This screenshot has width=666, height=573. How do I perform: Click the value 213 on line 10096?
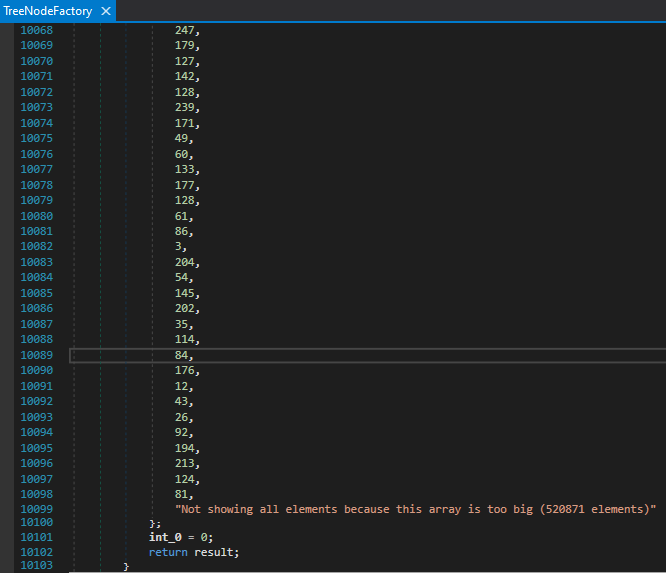tap(184, 463)
